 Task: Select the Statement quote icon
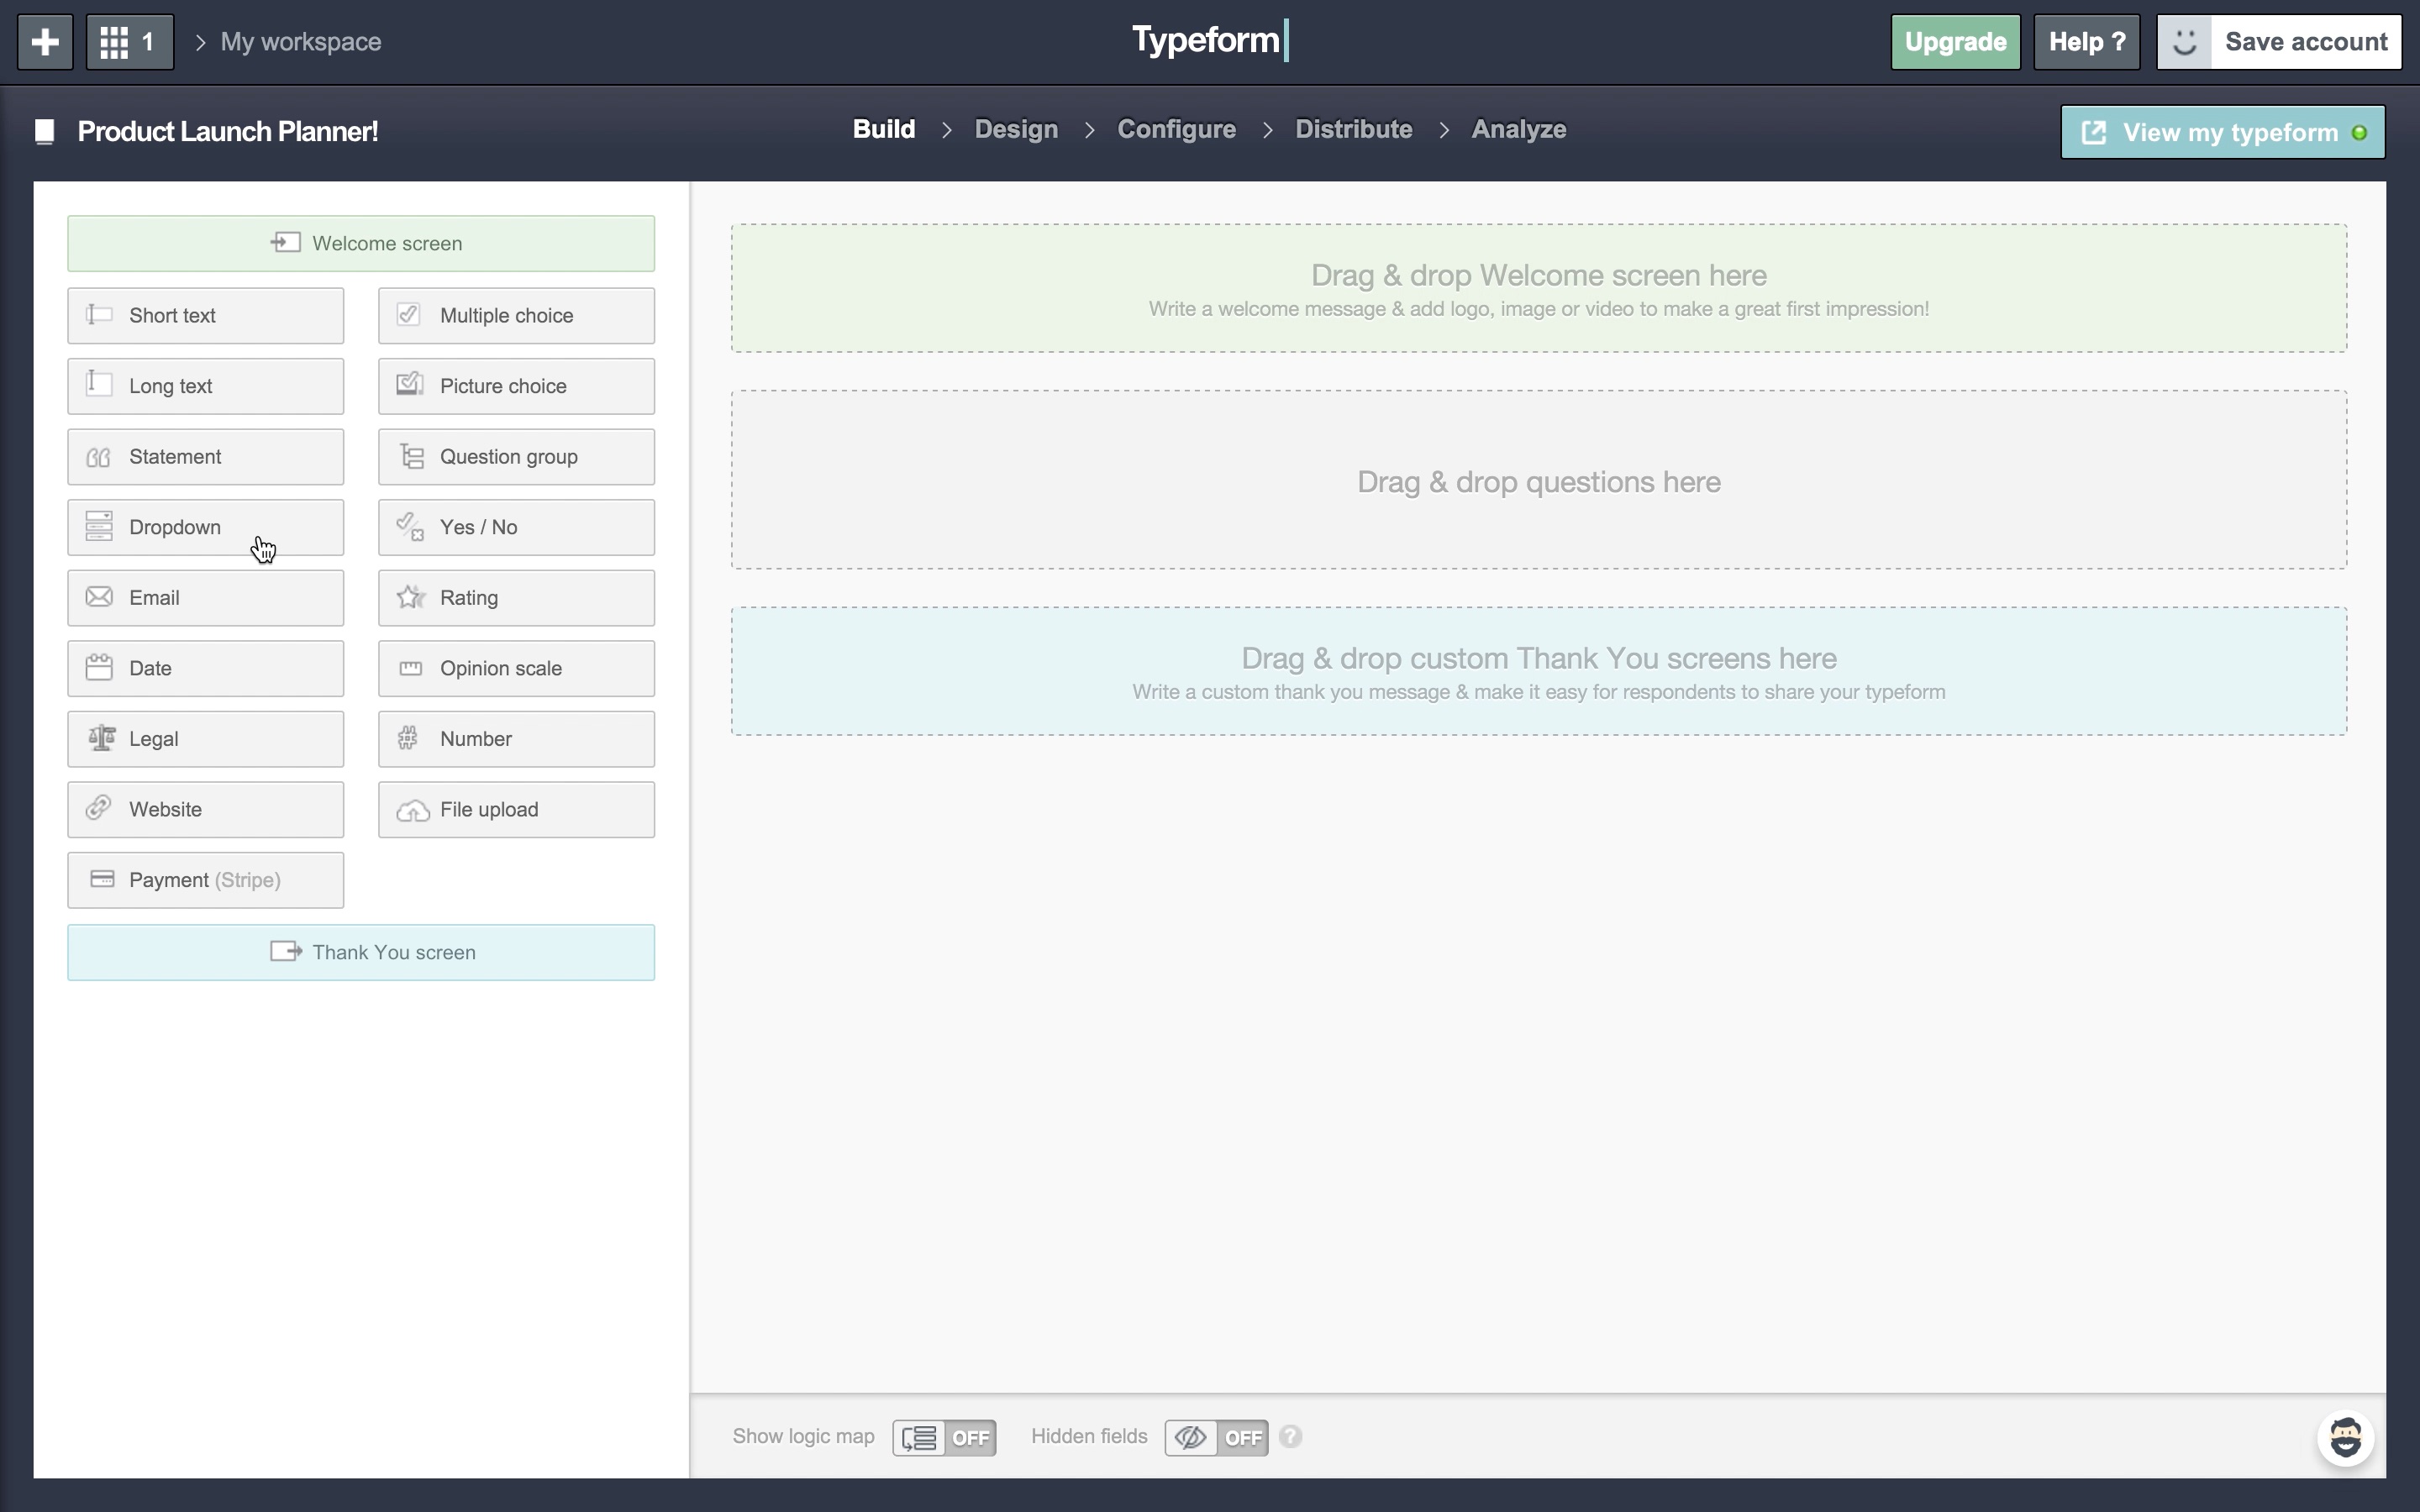tap(99, 457)
